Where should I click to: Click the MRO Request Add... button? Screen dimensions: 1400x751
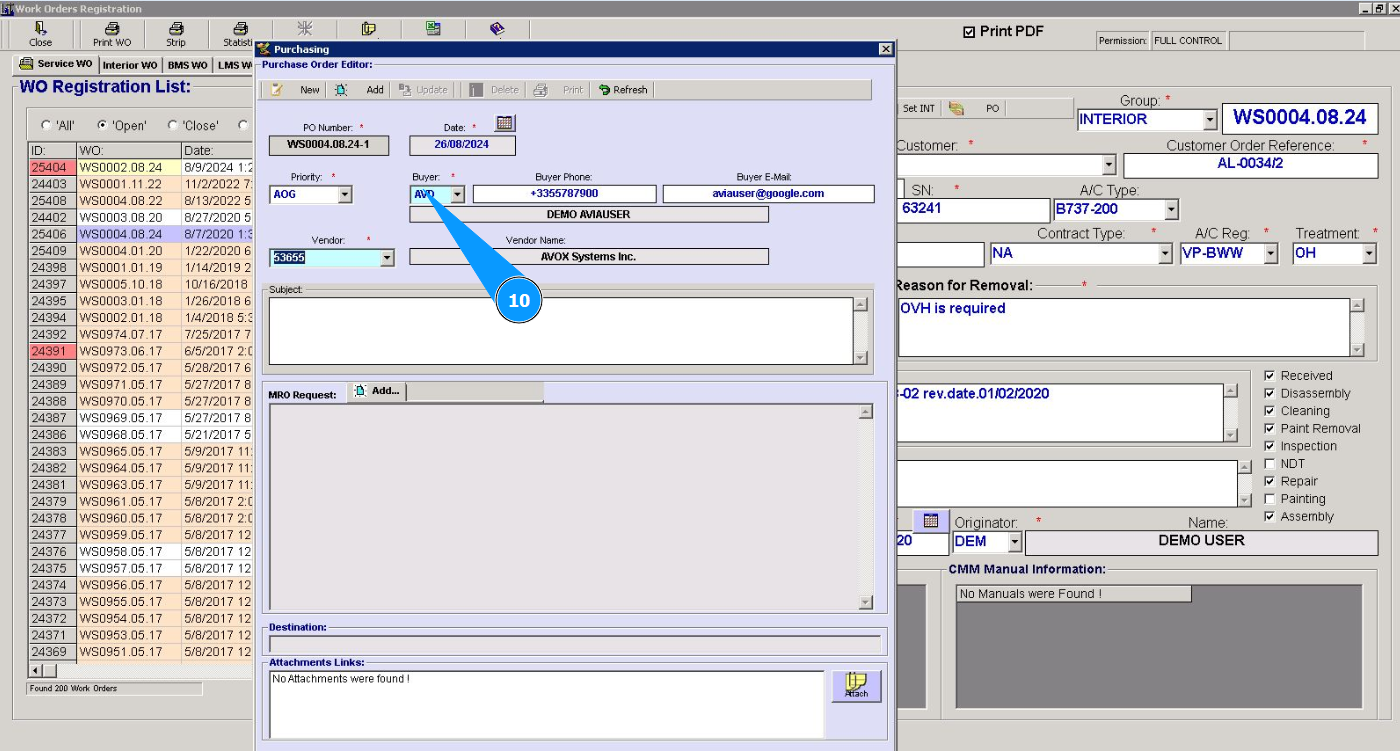tap(377, 391)
